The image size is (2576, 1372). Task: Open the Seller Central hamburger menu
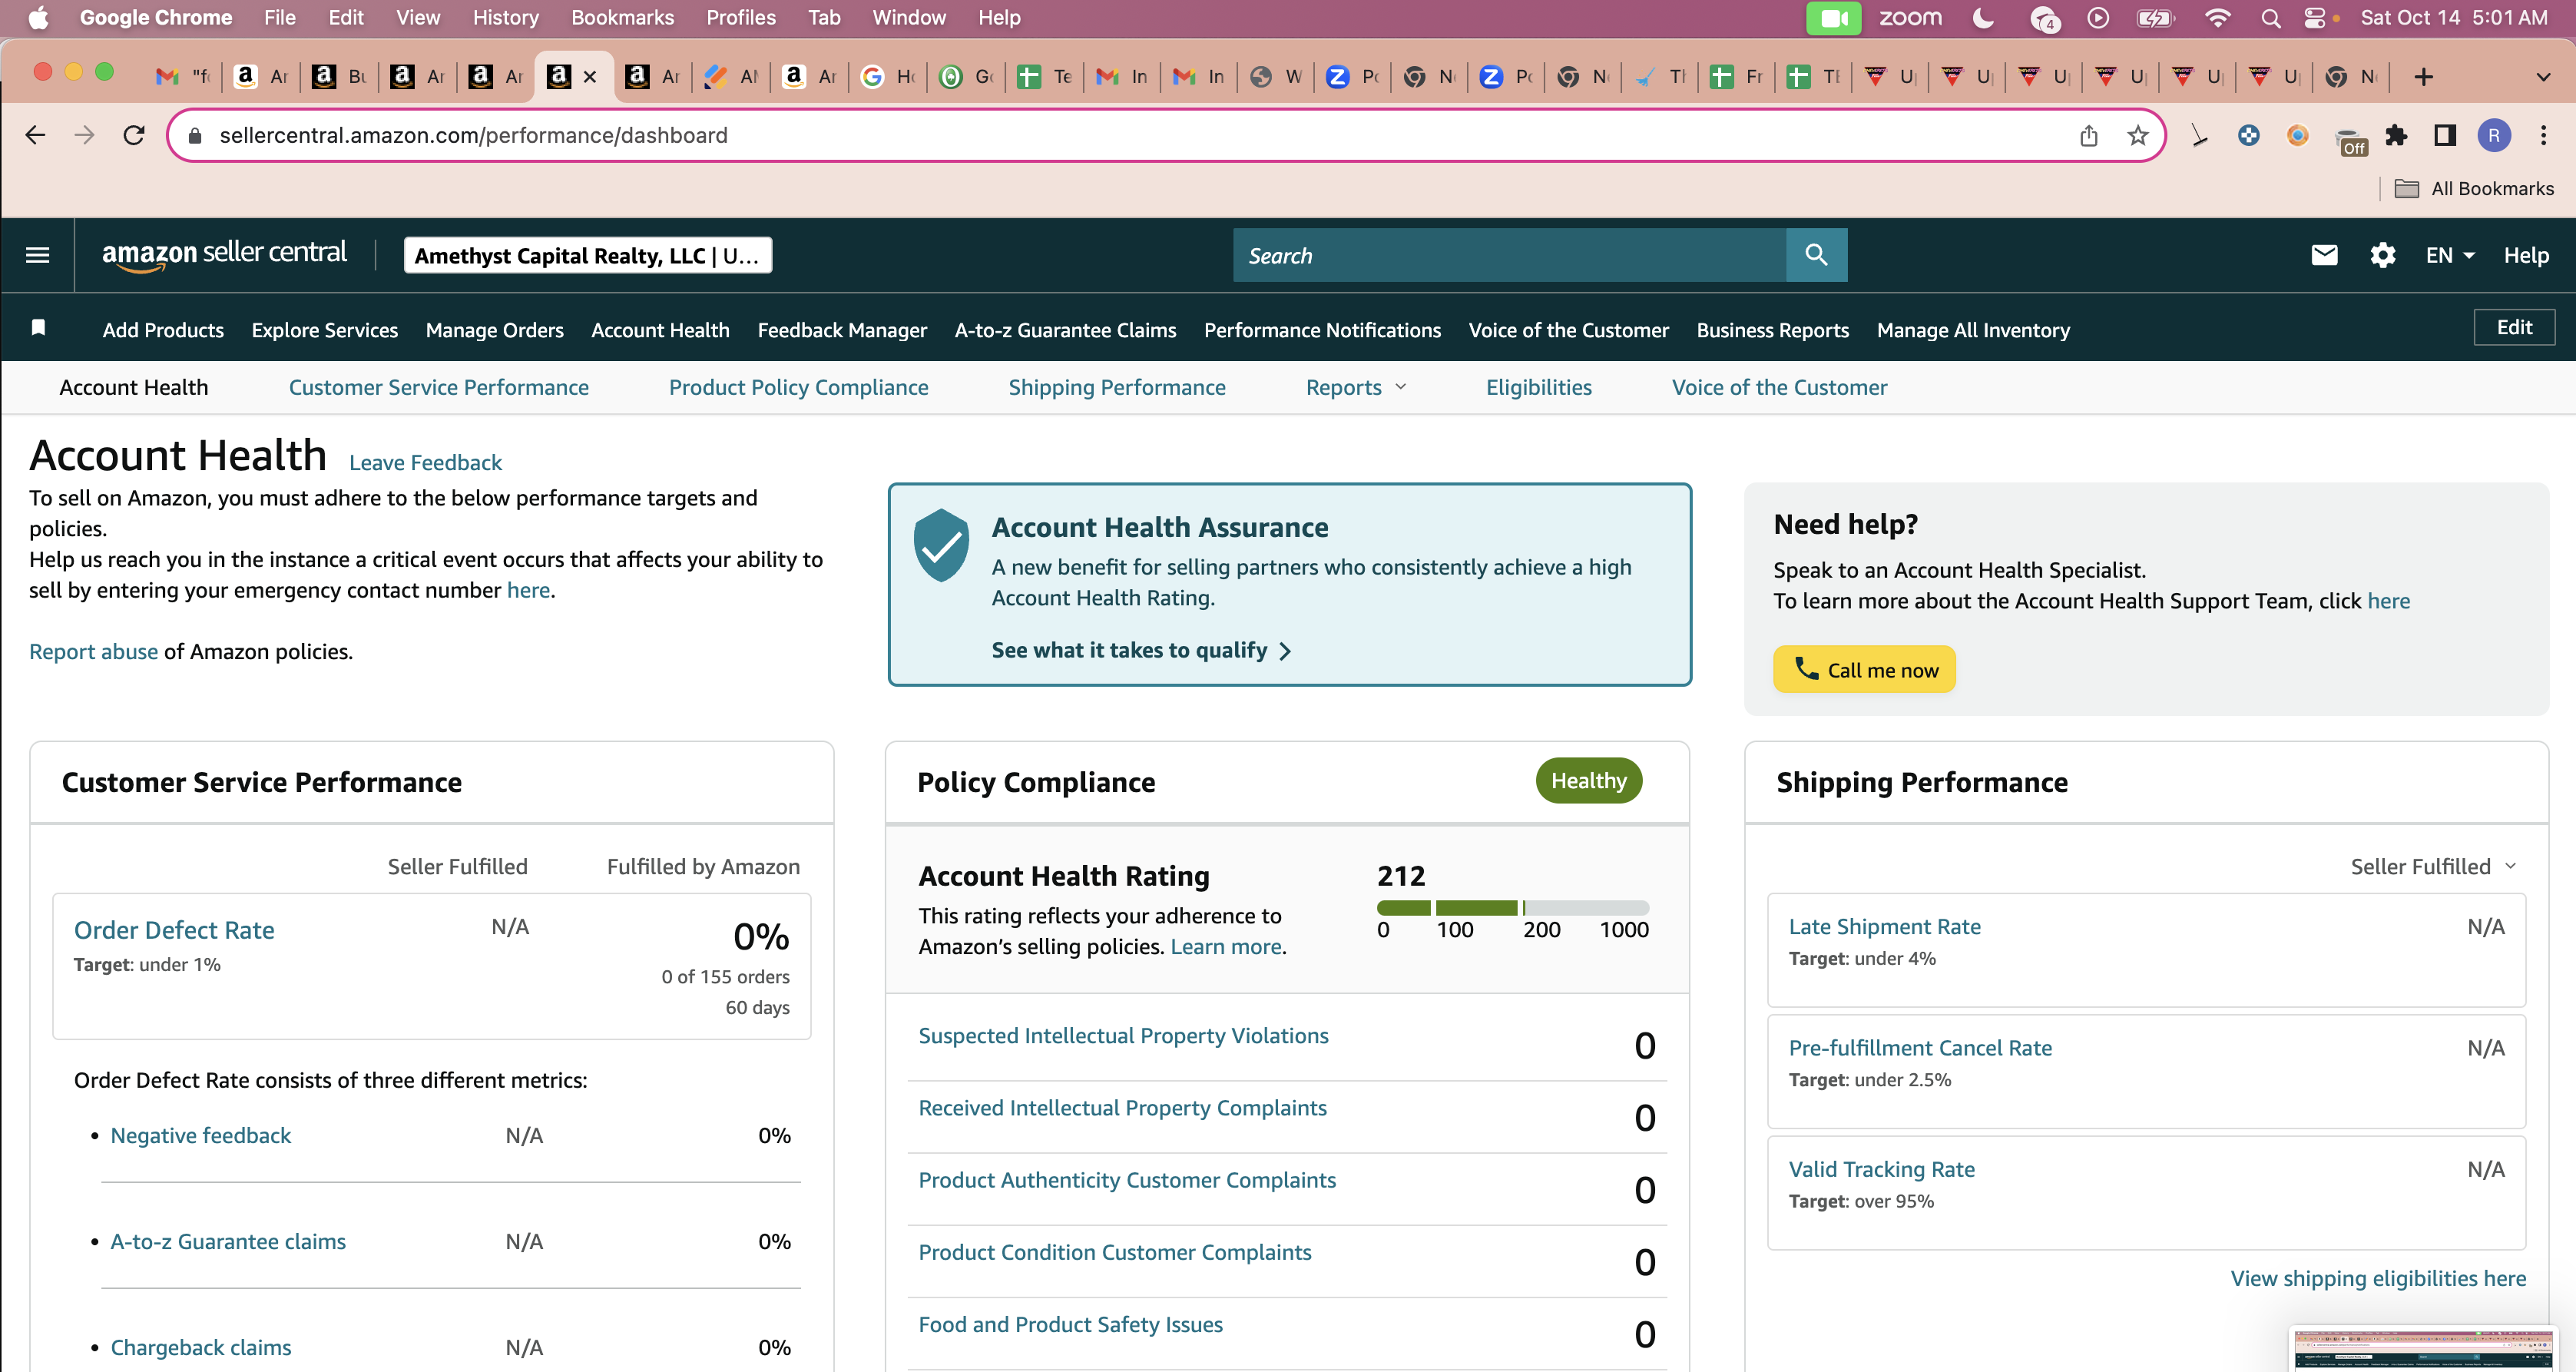pyautogui.click(x=38, y=255)
